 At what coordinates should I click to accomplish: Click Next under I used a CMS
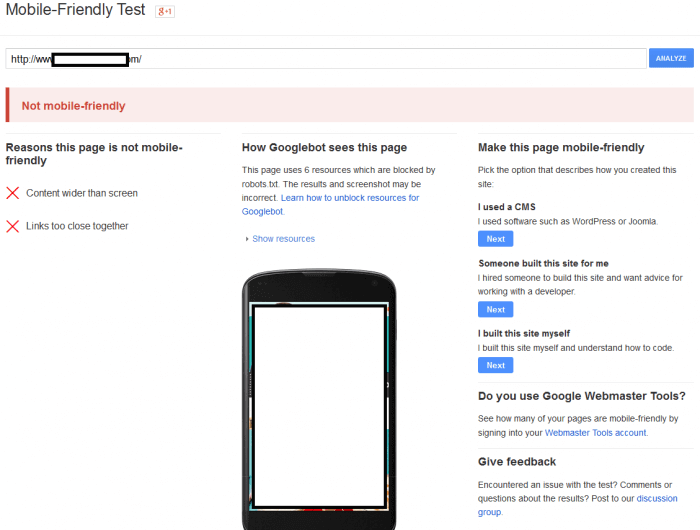tap(495, 239)
